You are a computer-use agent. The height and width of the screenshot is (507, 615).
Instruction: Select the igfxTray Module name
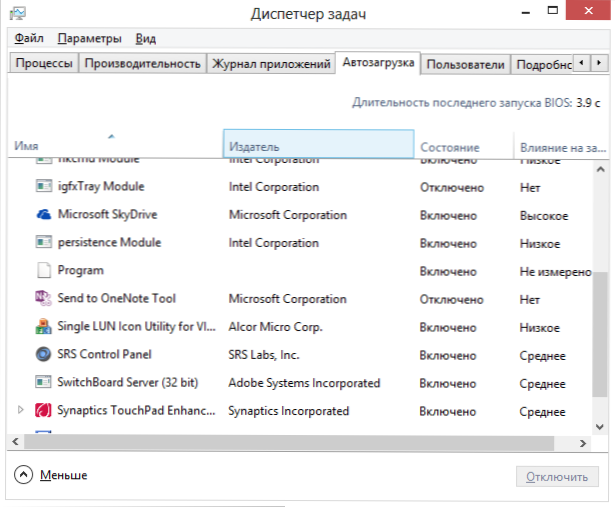pyautogui.click(x=101, y=186)
